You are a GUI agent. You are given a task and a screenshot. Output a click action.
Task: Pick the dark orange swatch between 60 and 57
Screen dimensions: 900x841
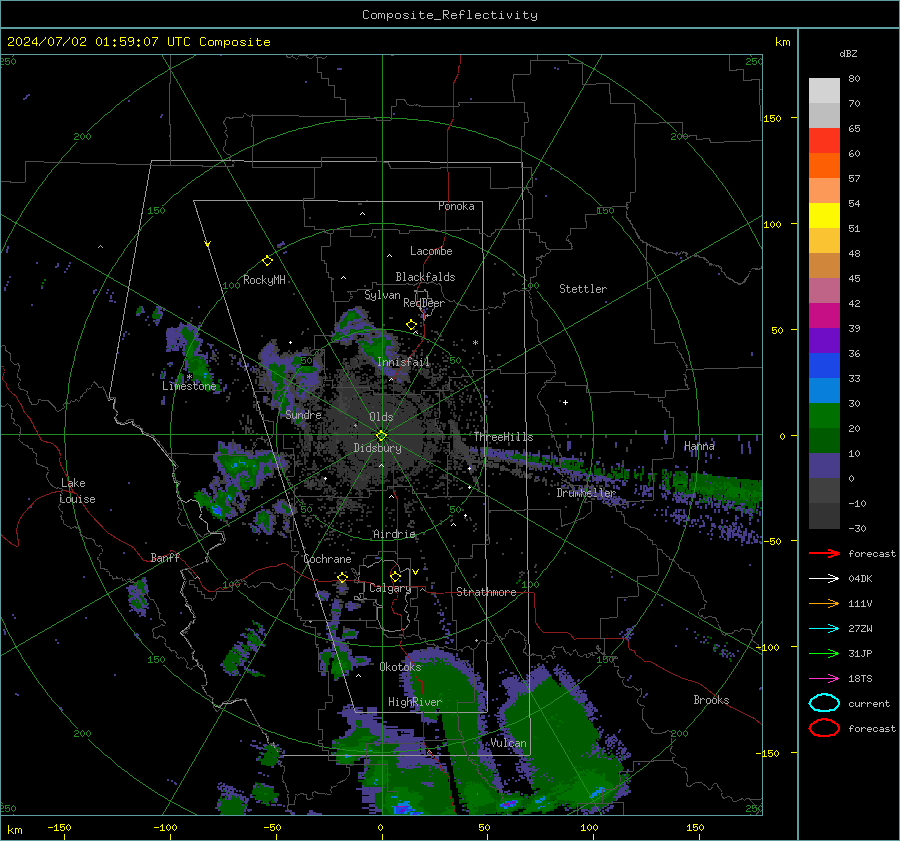[x=824, y=166]
